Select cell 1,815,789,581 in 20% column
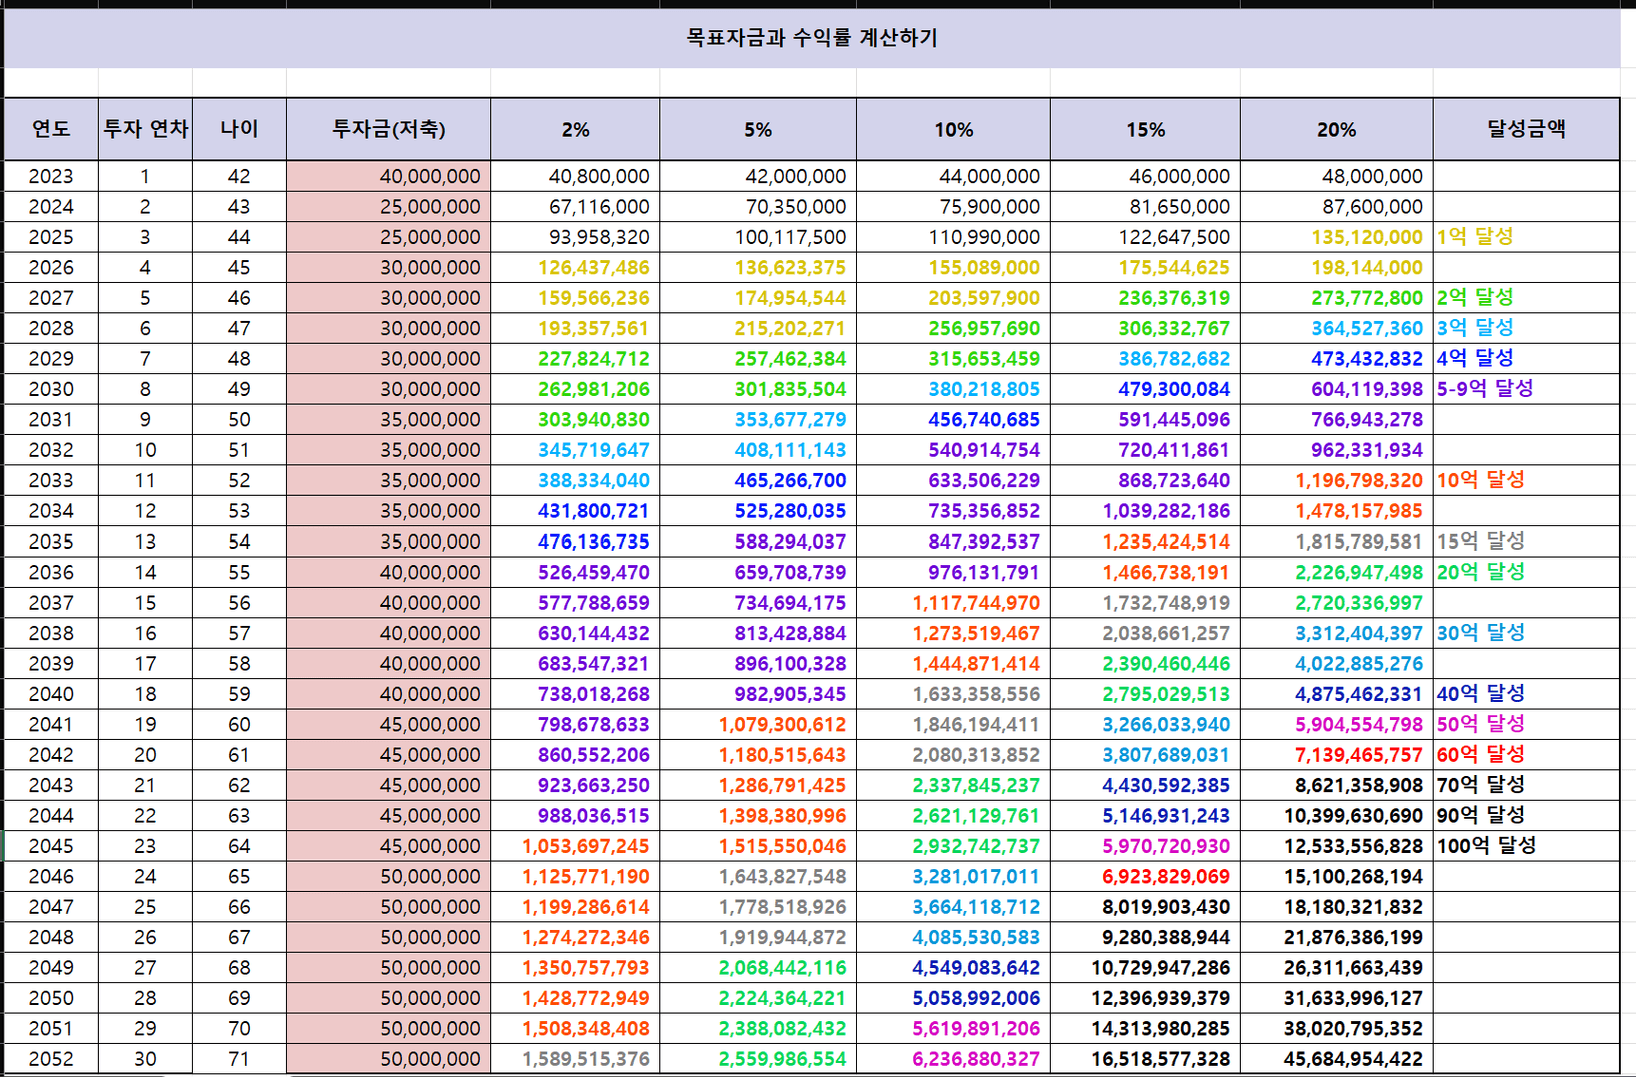The width and height of the screenshot is (1636, 1077). [1336, 541]
